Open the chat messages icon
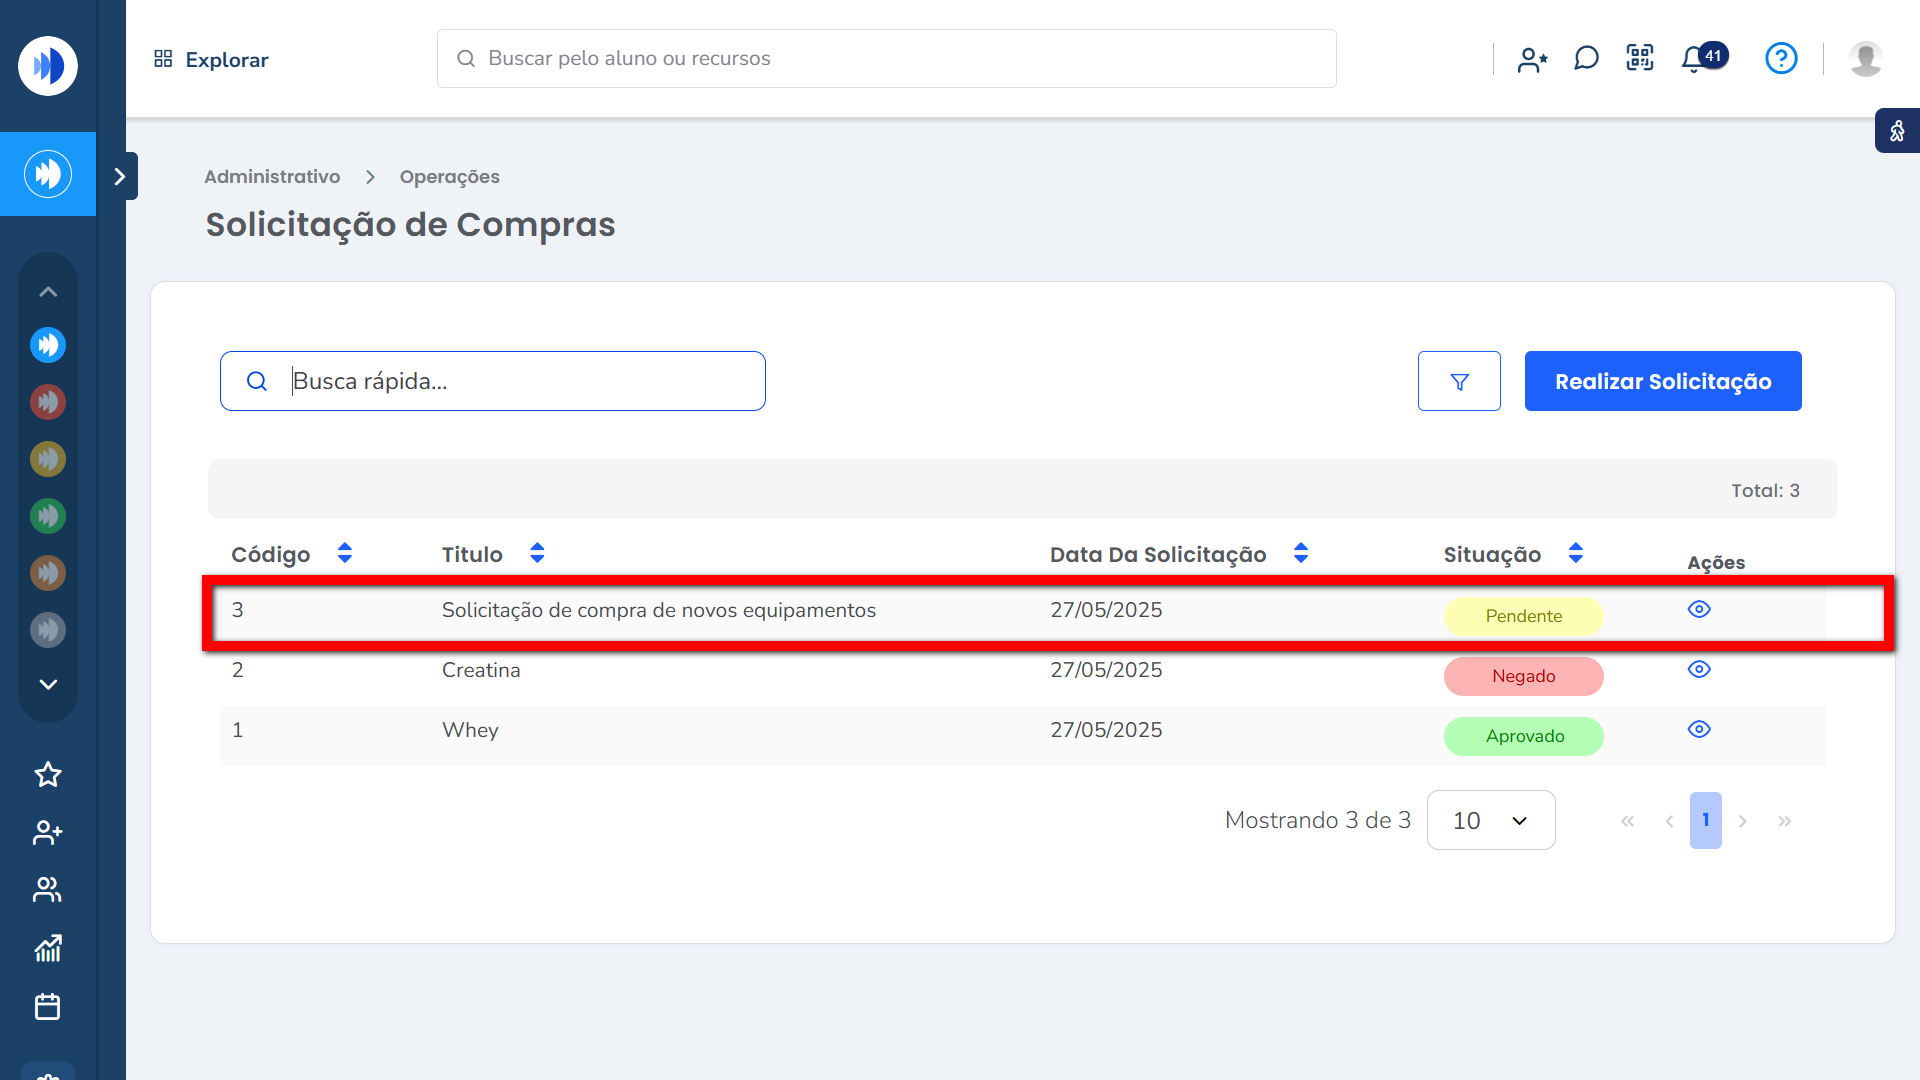 pos(1586,58)
